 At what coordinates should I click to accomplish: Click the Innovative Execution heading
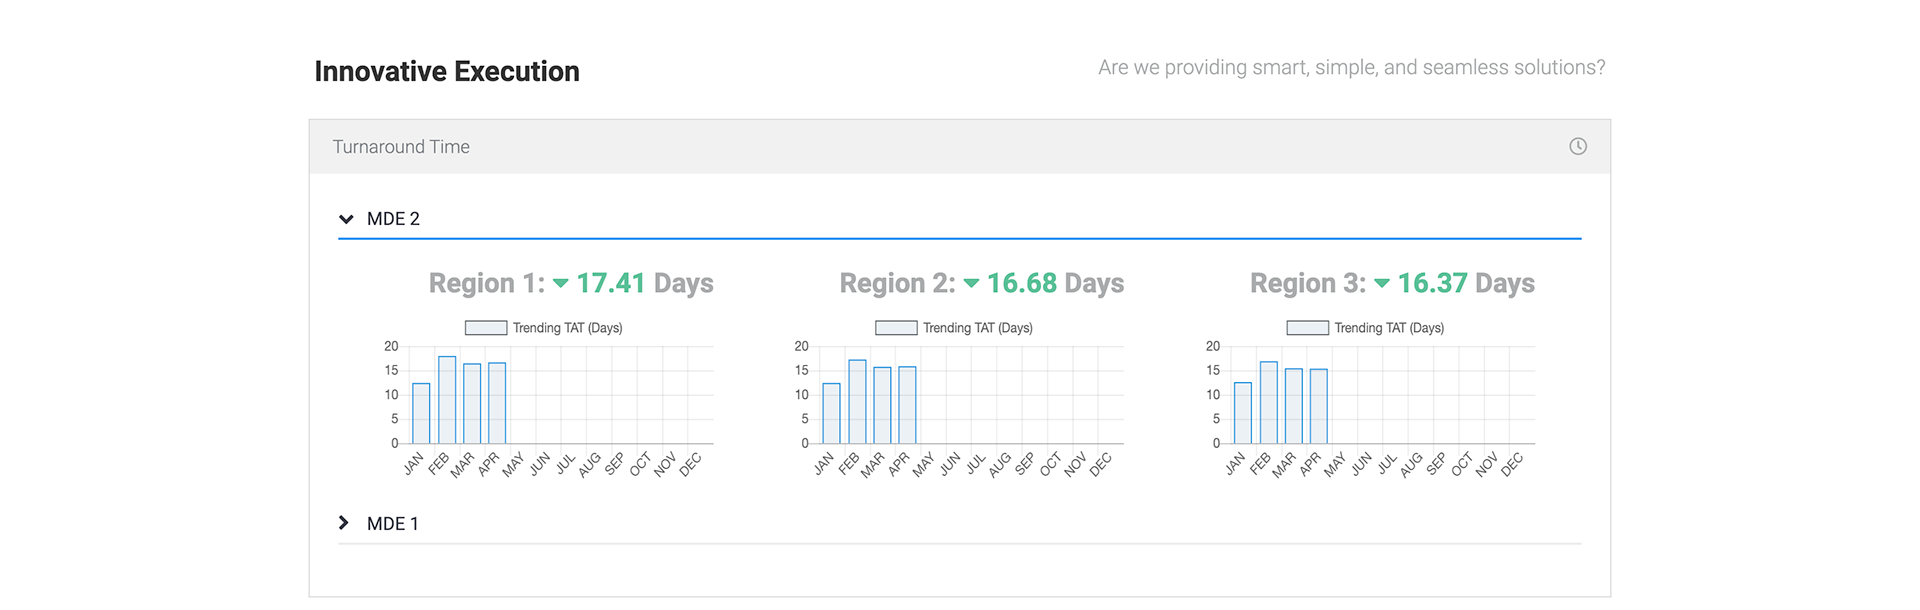coord(447,71)
